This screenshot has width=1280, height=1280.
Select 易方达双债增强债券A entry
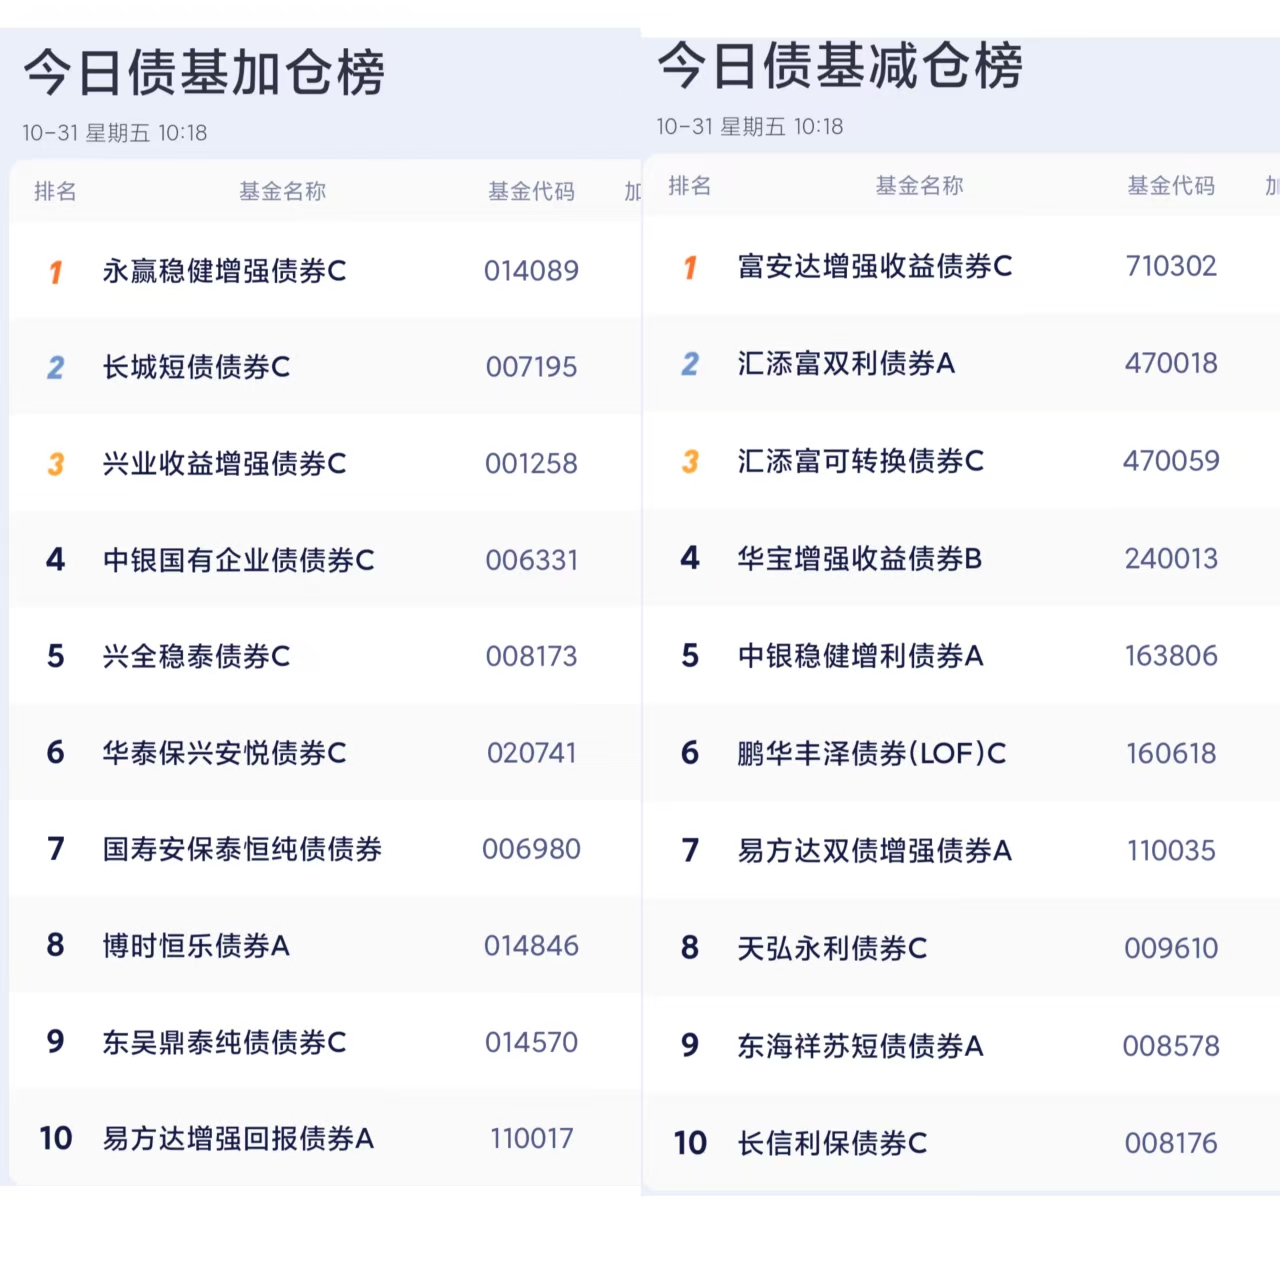875,851
